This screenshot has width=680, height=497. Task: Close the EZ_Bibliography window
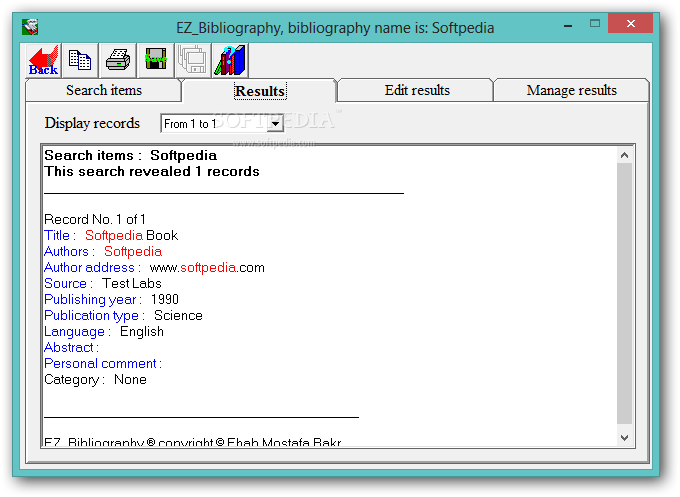pyautogui.click(x=630, y=23)
